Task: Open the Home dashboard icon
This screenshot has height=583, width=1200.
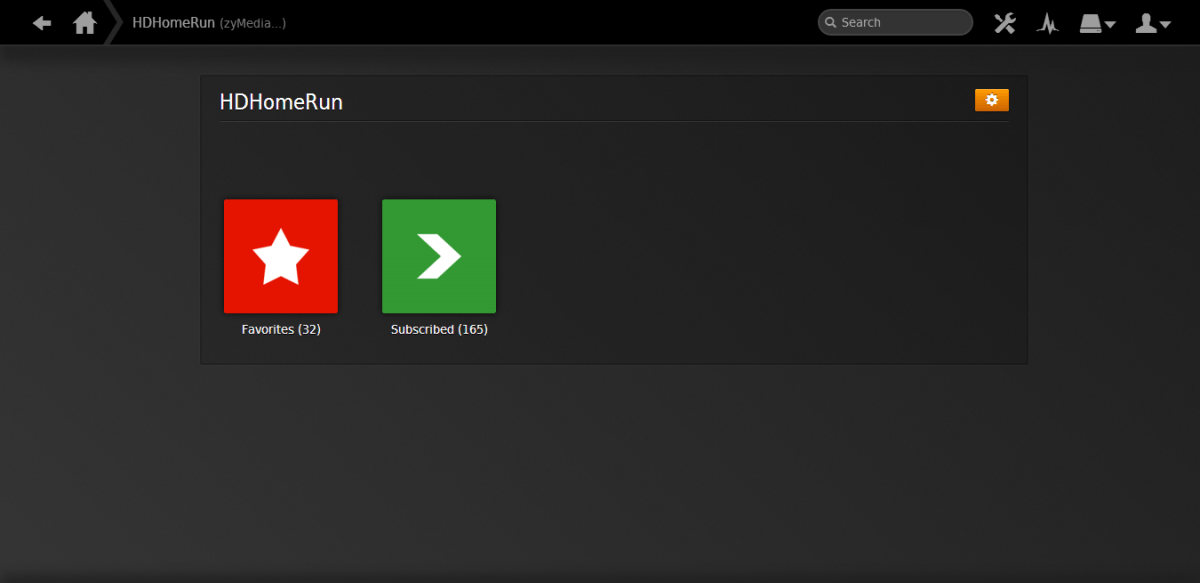Action: point(85,22)
